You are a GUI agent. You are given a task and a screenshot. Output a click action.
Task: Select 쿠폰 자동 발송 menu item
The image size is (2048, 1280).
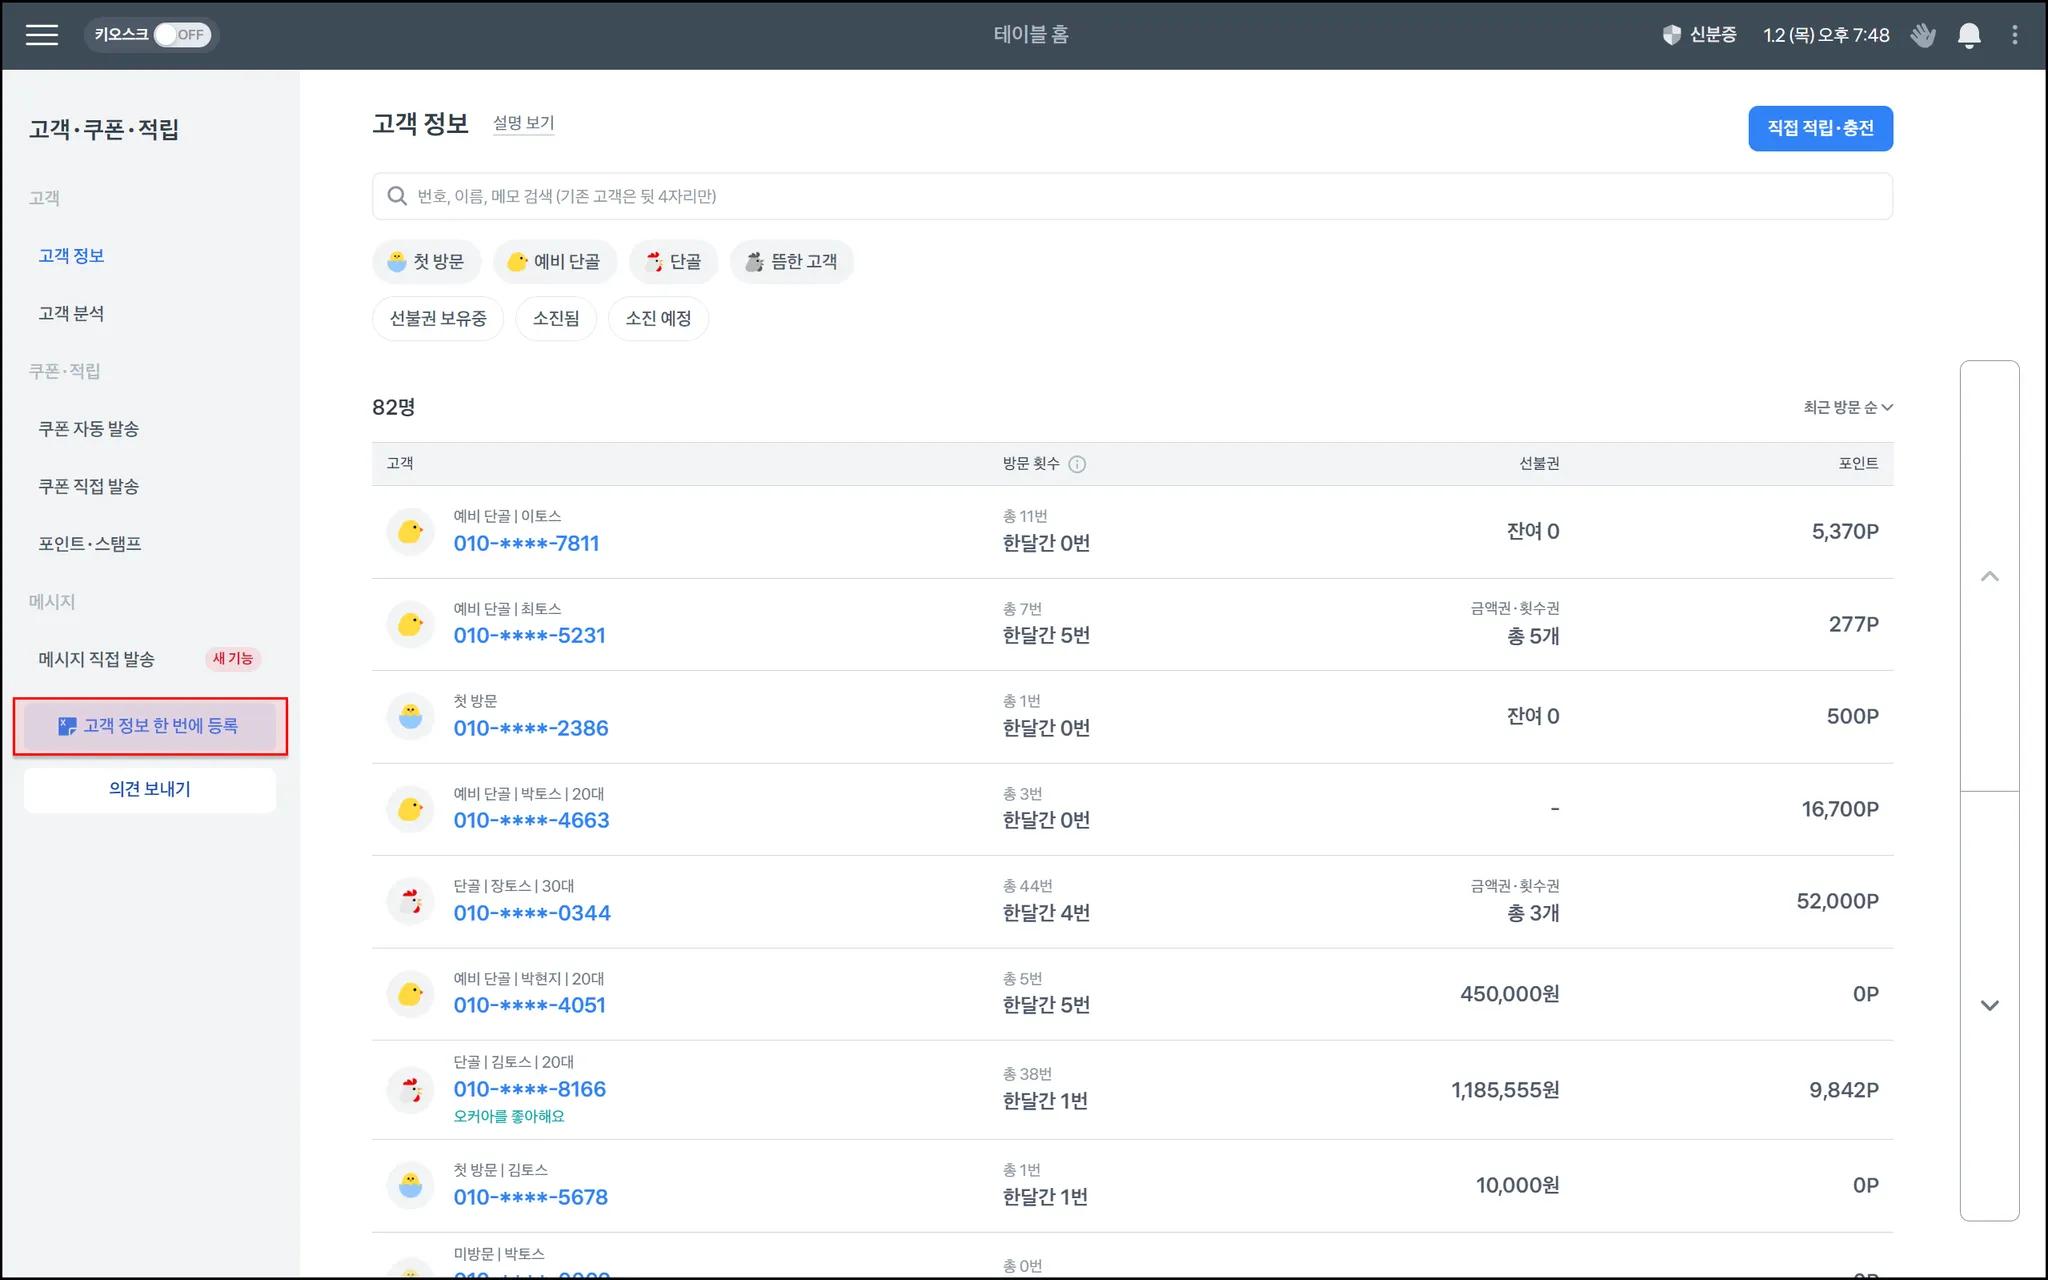tap(88, 429)
